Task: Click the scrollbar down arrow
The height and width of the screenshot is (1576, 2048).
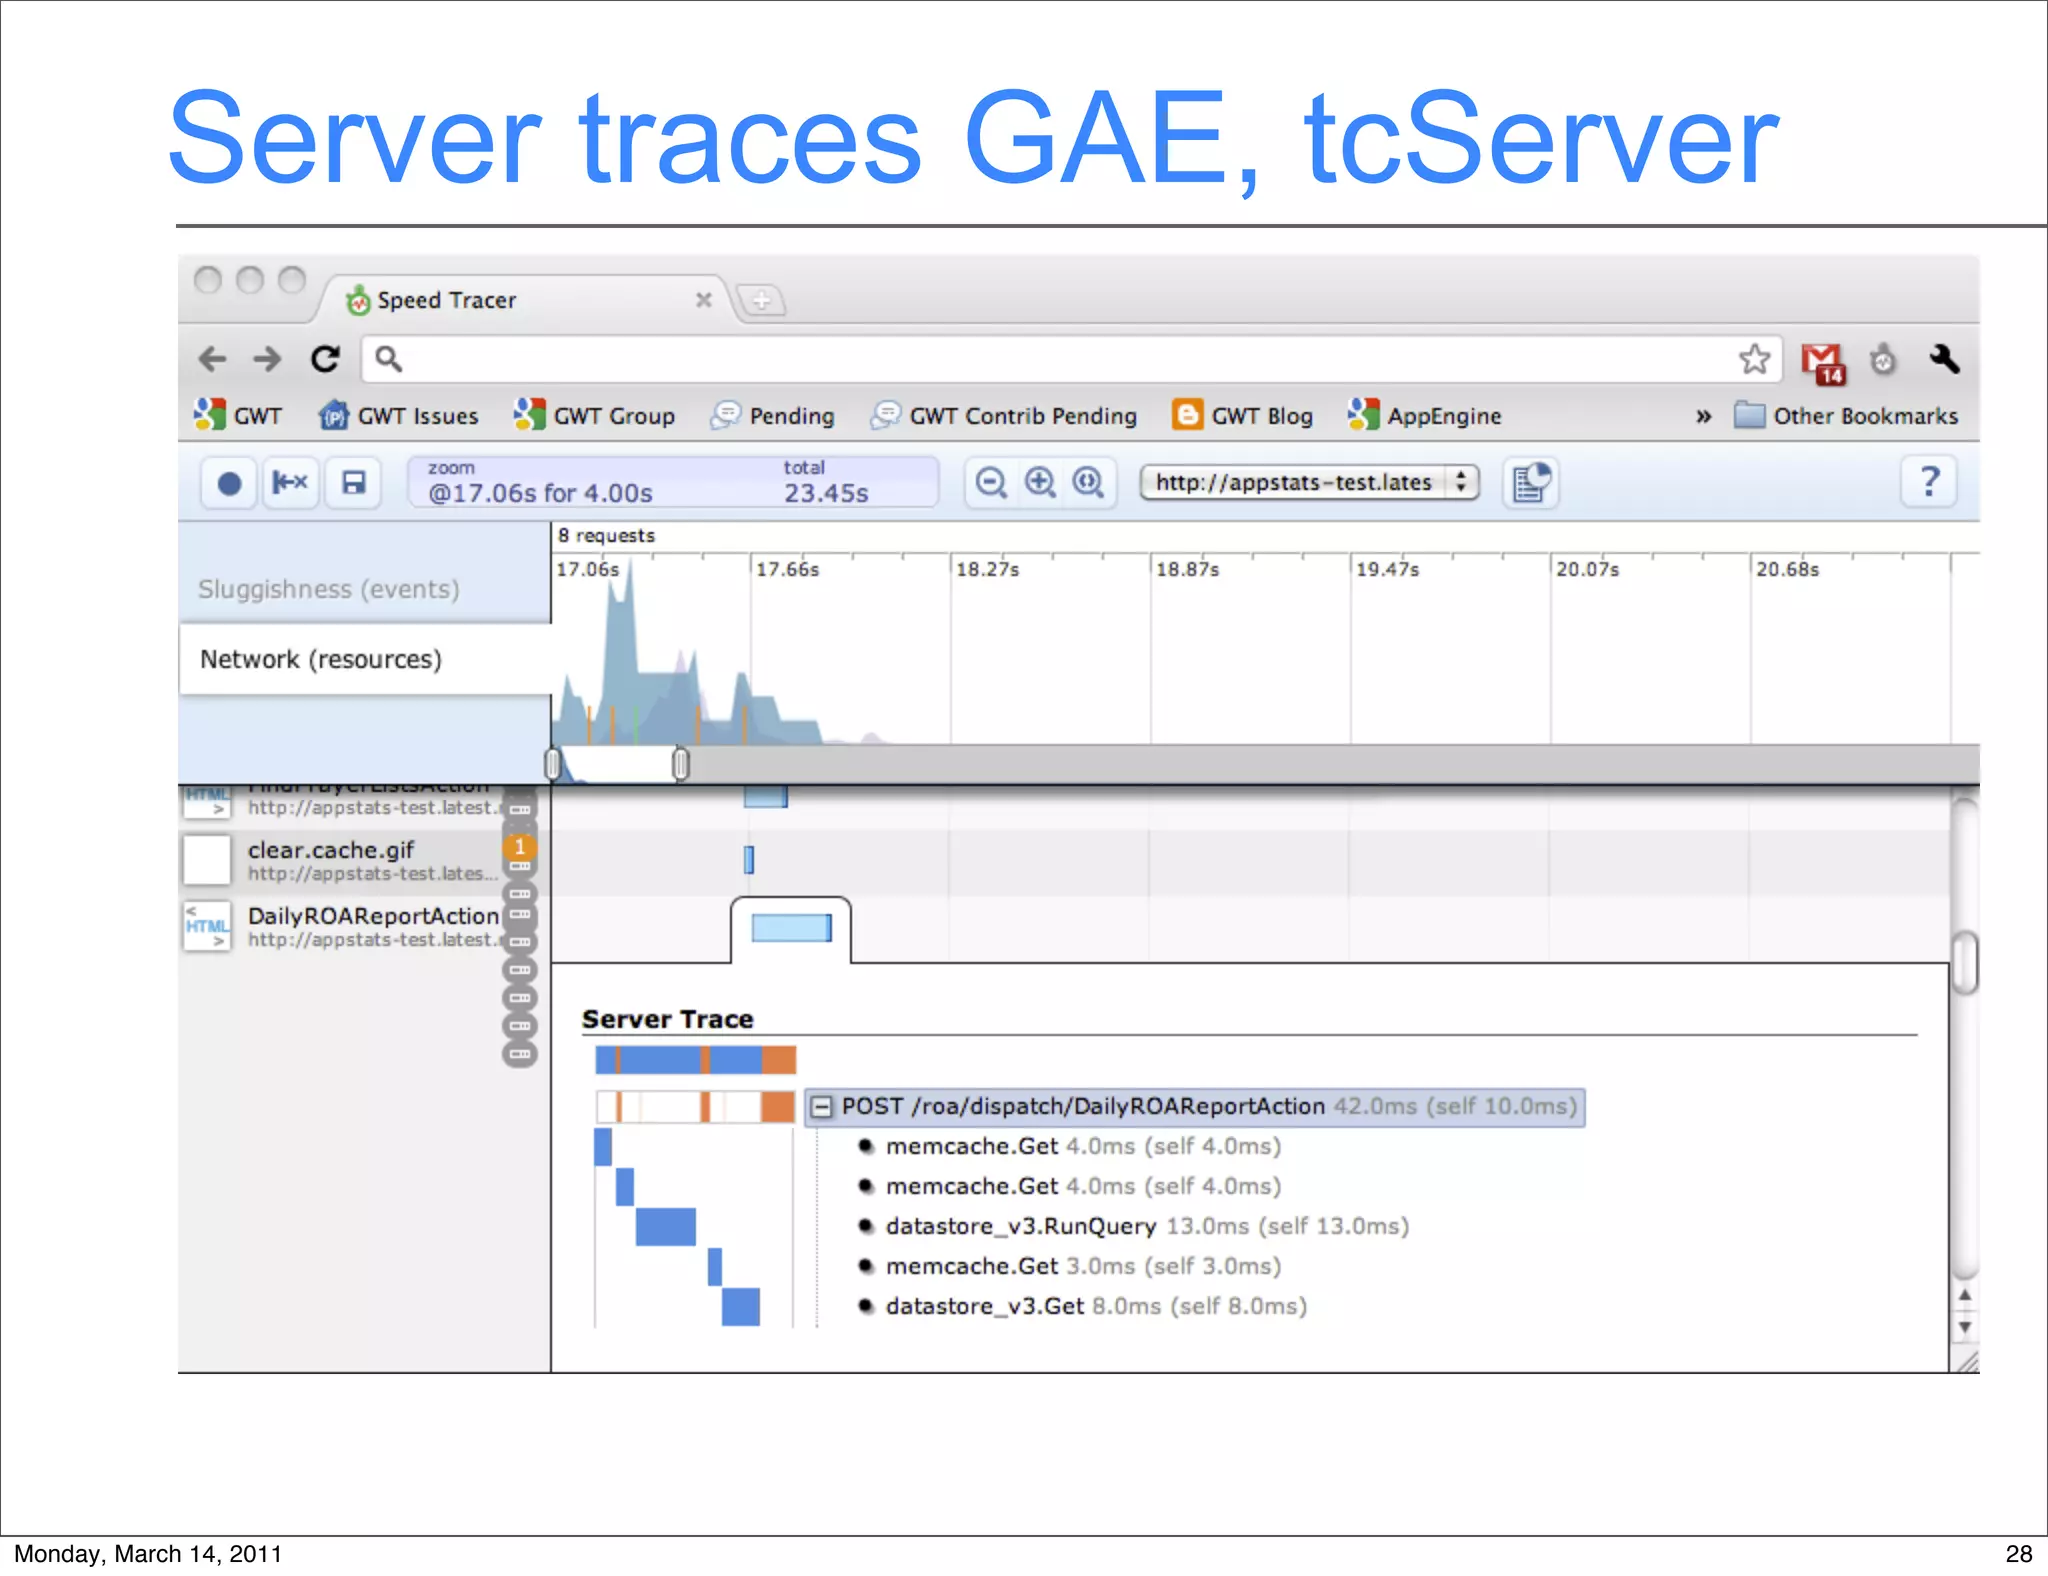Action: point(1965,1327)
